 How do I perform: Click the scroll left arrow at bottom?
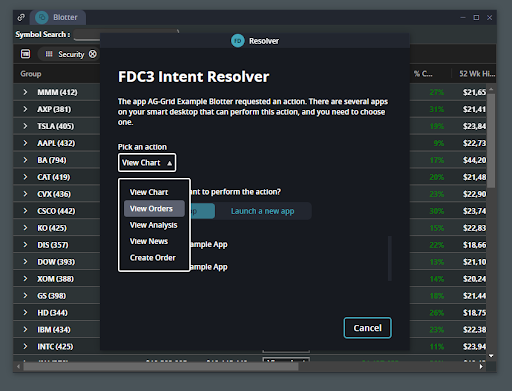pos(18,367)
